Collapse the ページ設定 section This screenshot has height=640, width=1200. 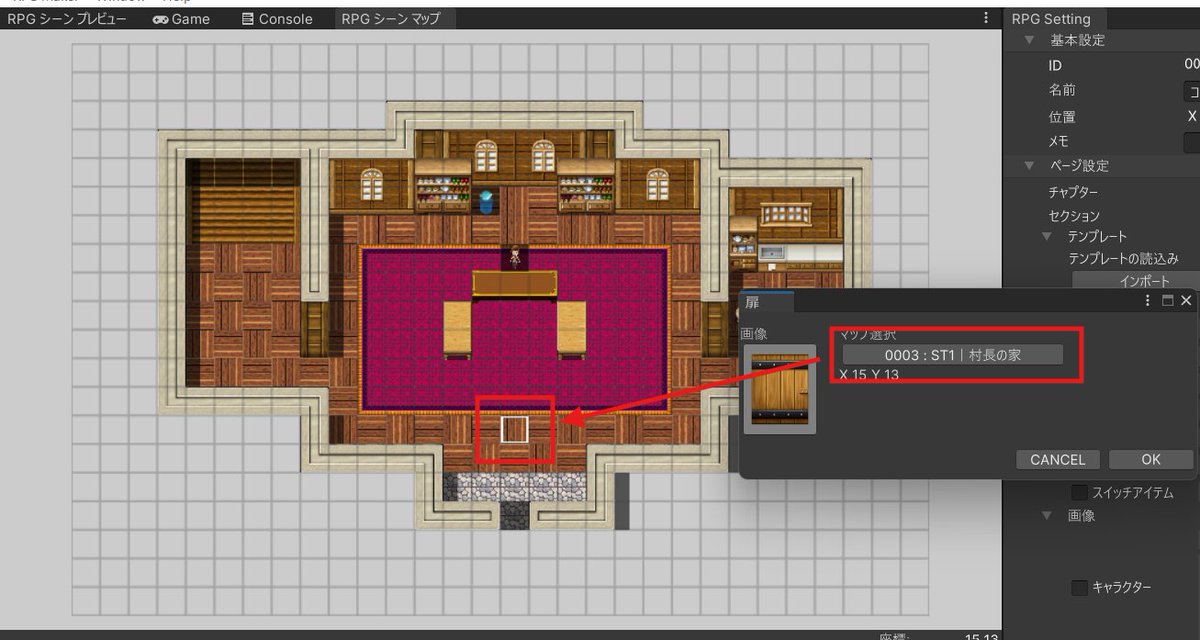(1030, 166)
